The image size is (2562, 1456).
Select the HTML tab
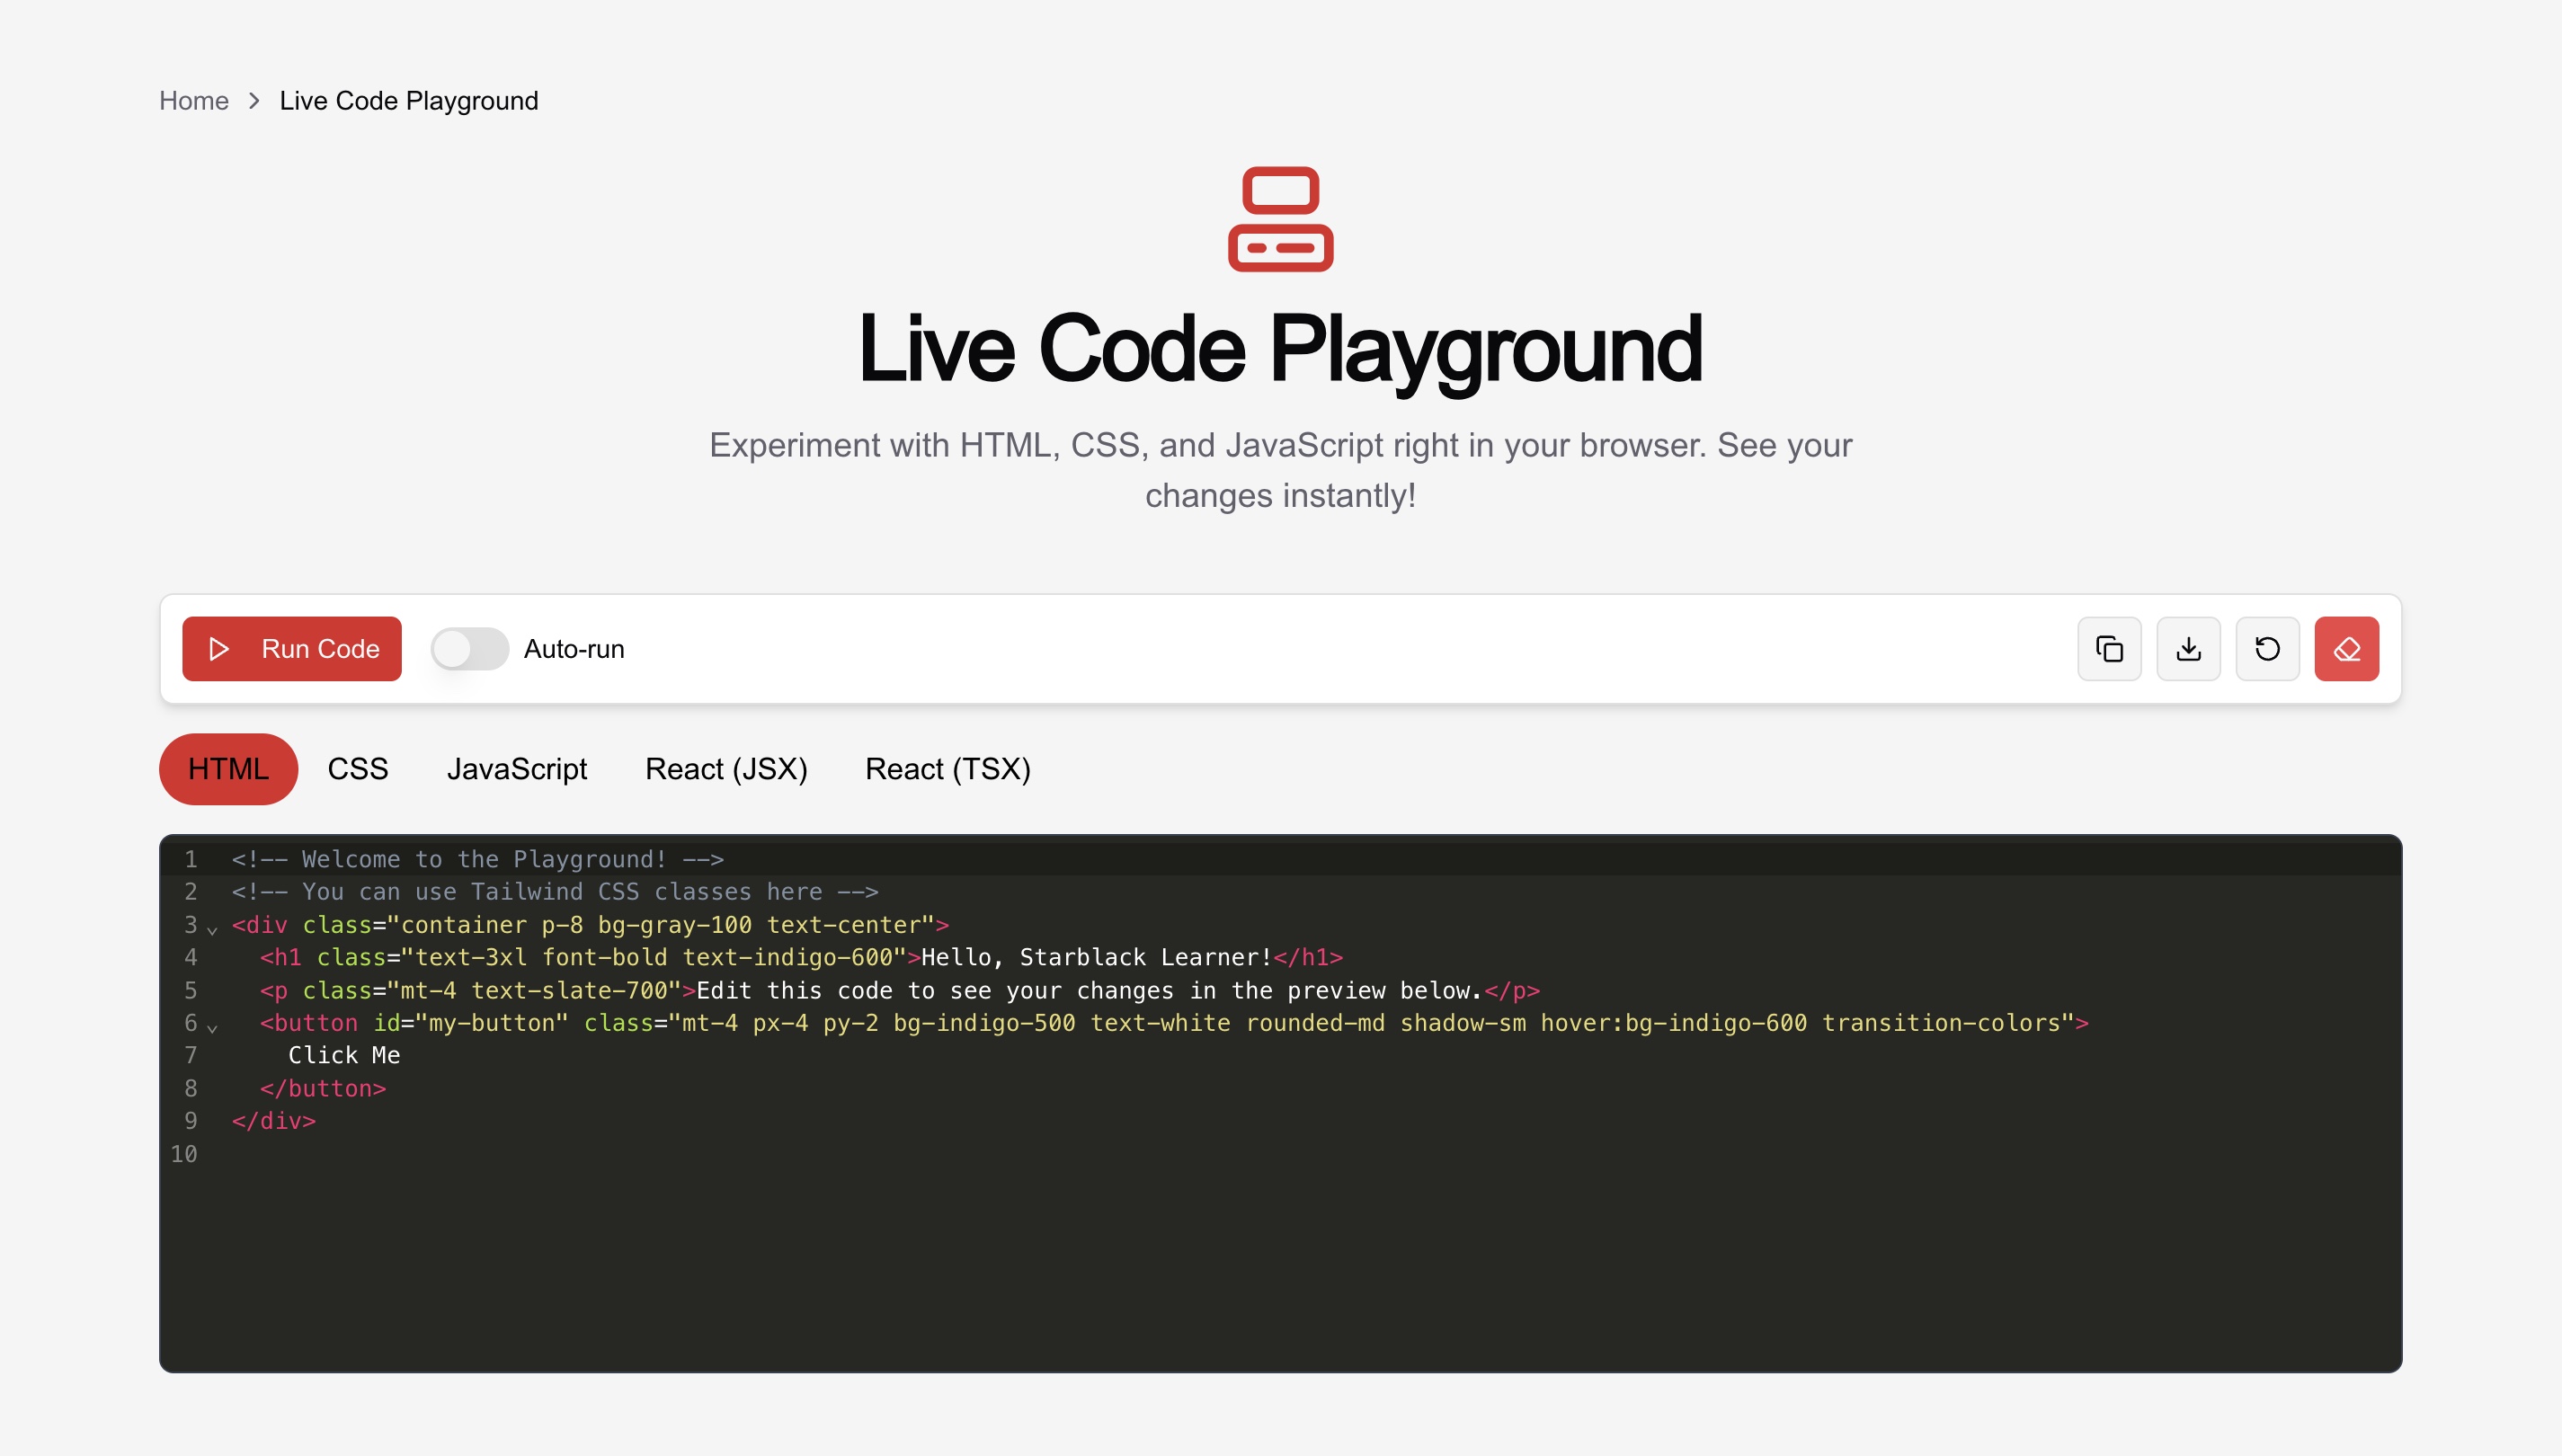point(228,768)
